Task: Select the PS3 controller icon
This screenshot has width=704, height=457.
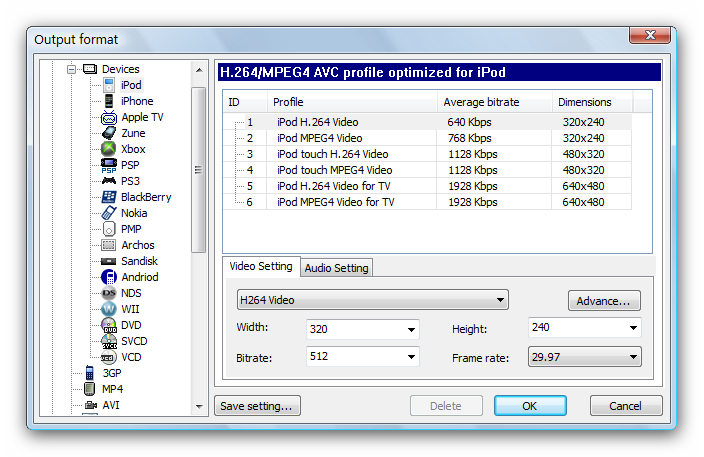Action: click(109, 181)
